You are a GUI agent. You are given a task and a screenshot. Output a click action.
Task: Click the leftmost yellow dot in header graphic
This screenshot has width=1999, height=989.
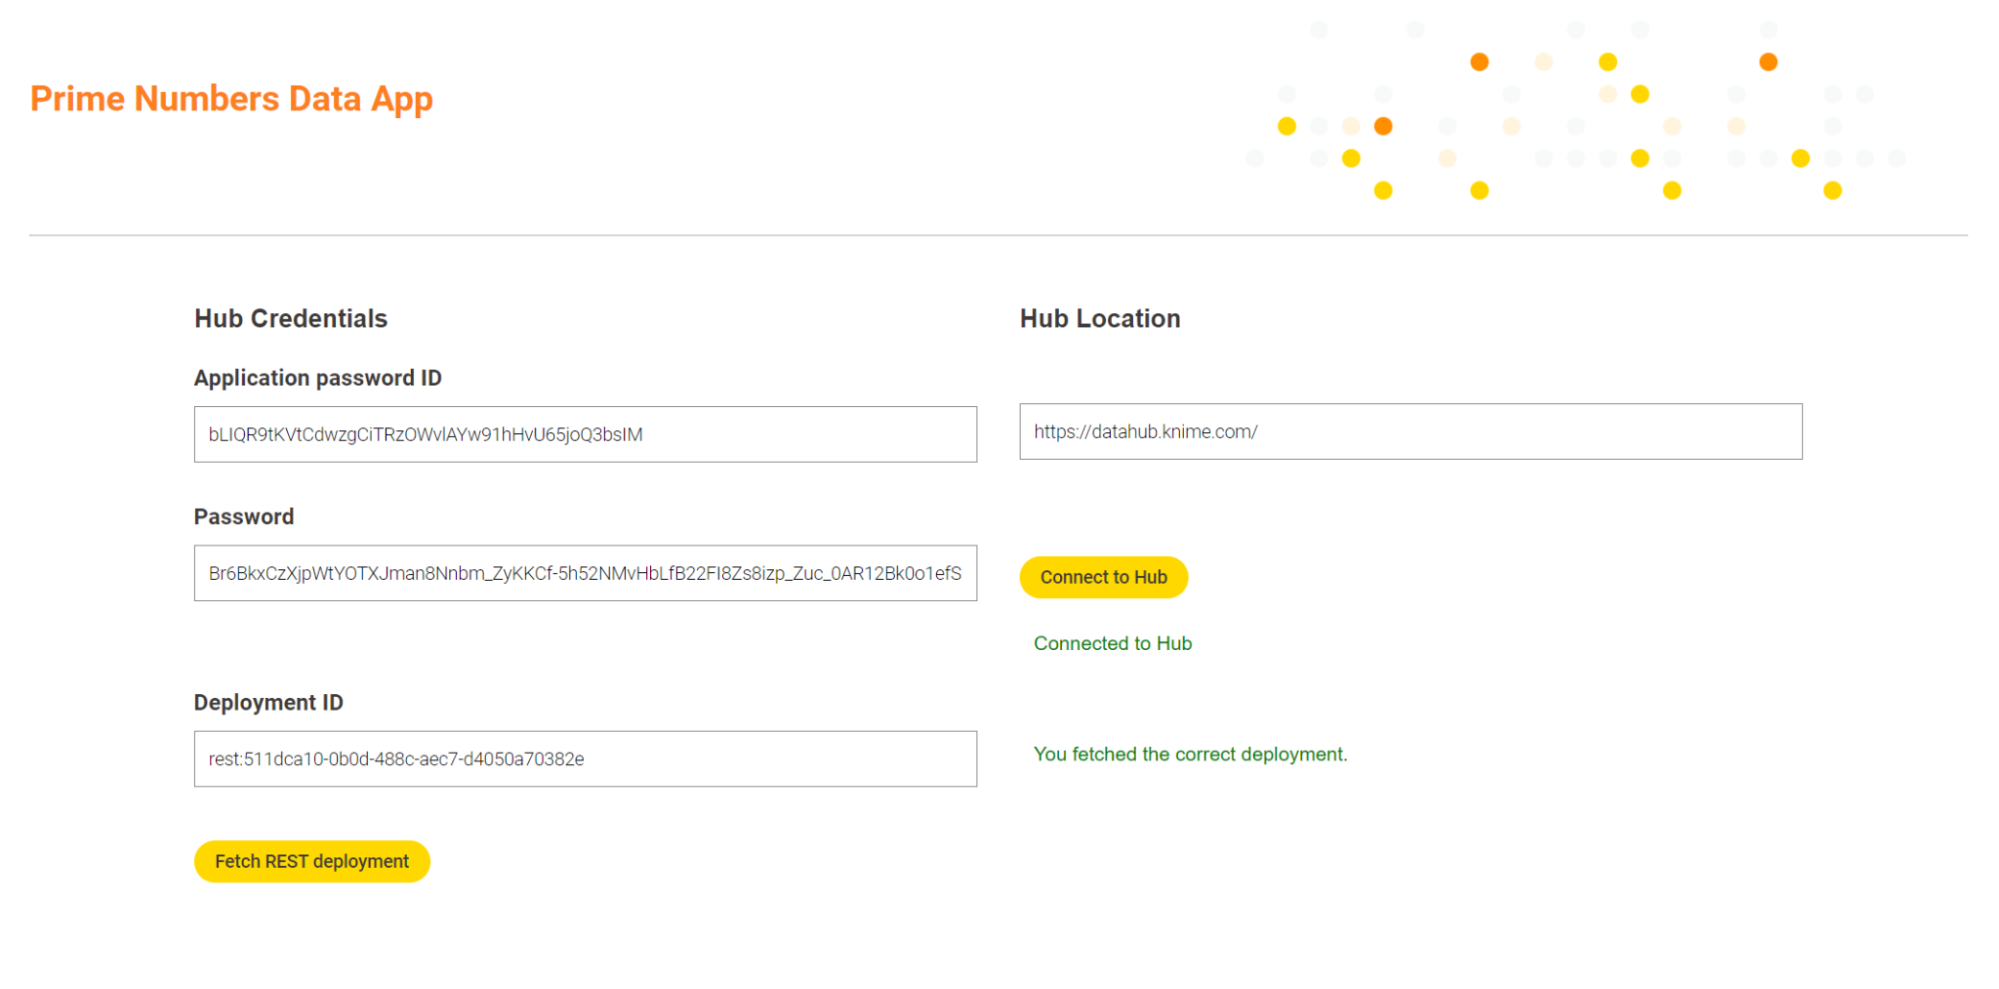click(1287, 126)
